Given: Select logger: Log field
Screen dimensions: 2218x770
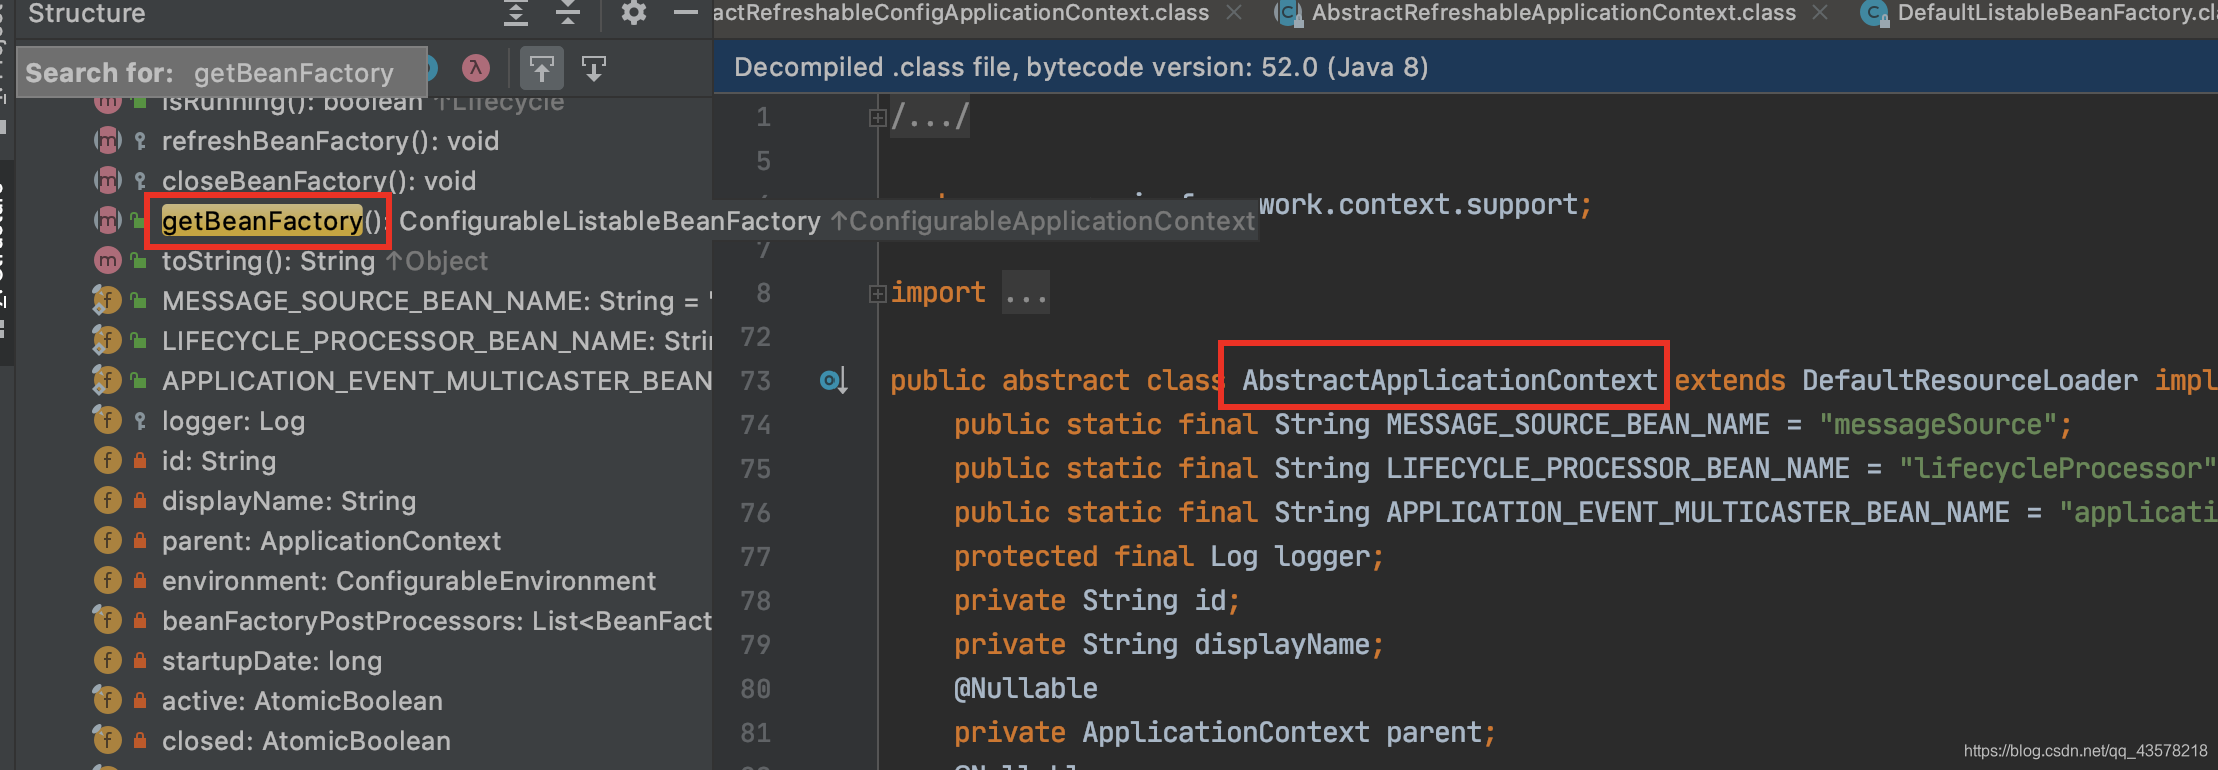Looking at the screenshot, I should click(x=233, y=421).
